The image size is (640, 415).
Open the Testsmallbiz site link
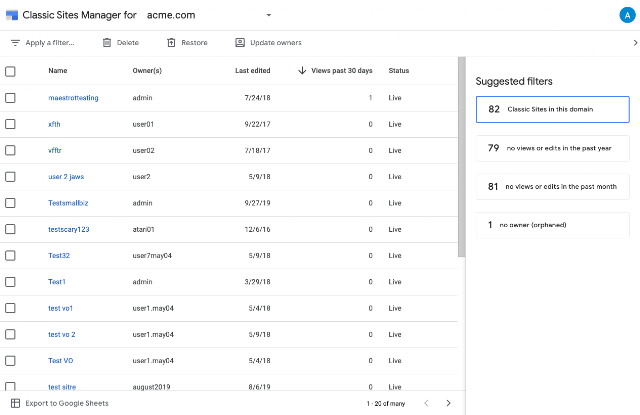tap(68, 203)
